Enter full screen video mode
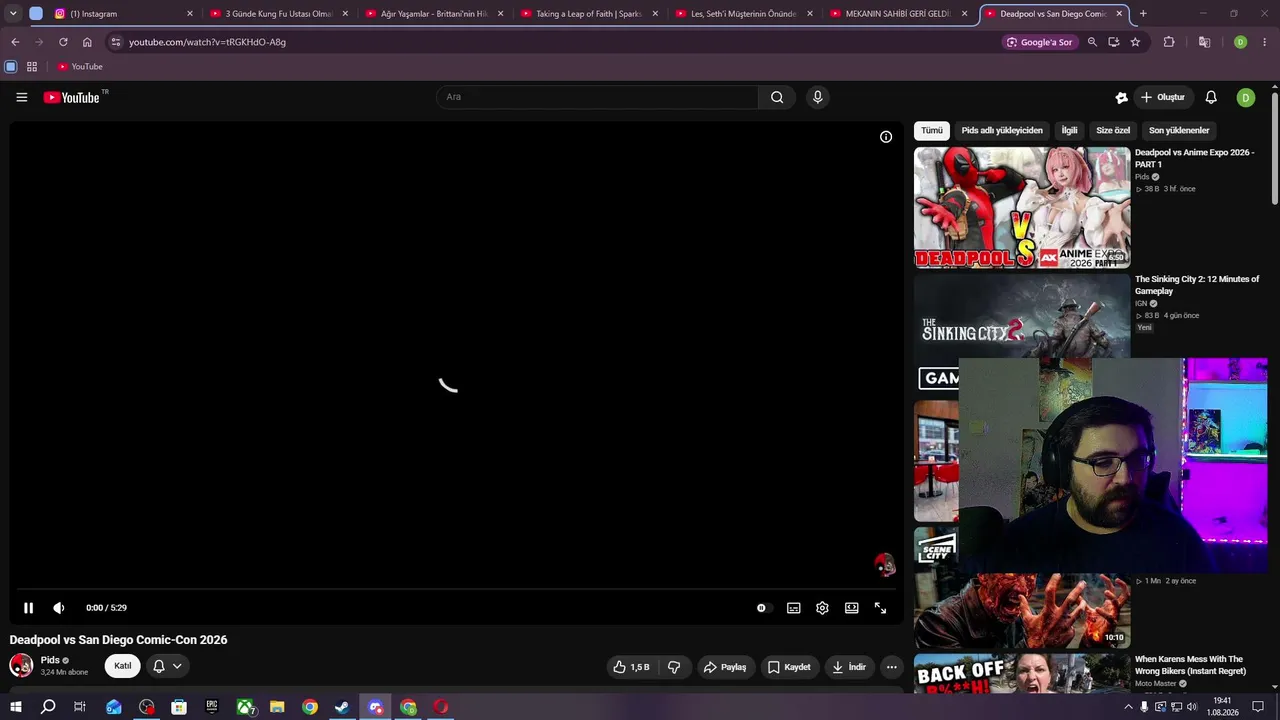This screenshot has width=1280, height=720. coord(880,608)
